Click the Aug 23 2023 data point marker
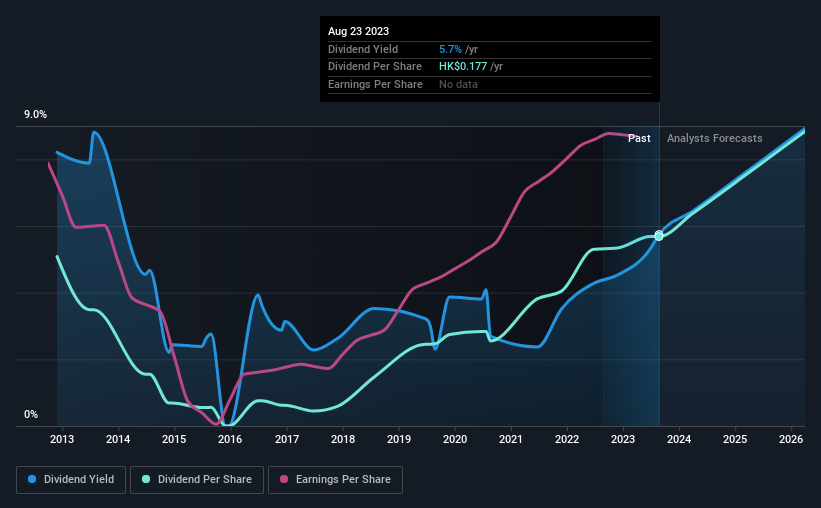Image resolution: width=821 pixels, height=508 pixels. (x=659, y=236)
